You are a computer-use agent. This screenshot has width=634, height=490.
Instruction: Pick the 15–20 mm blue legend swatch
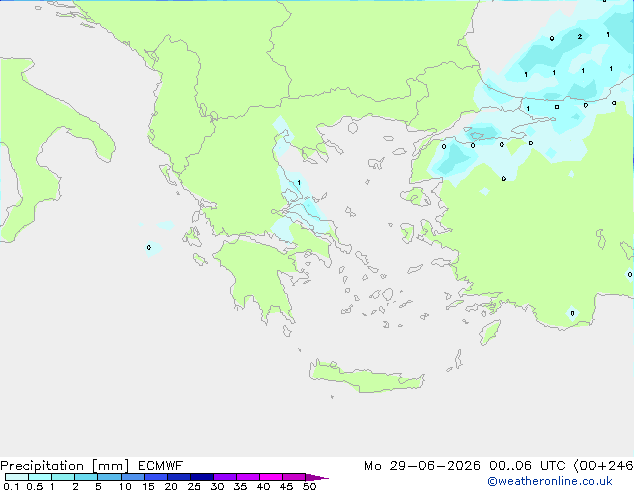155,477
